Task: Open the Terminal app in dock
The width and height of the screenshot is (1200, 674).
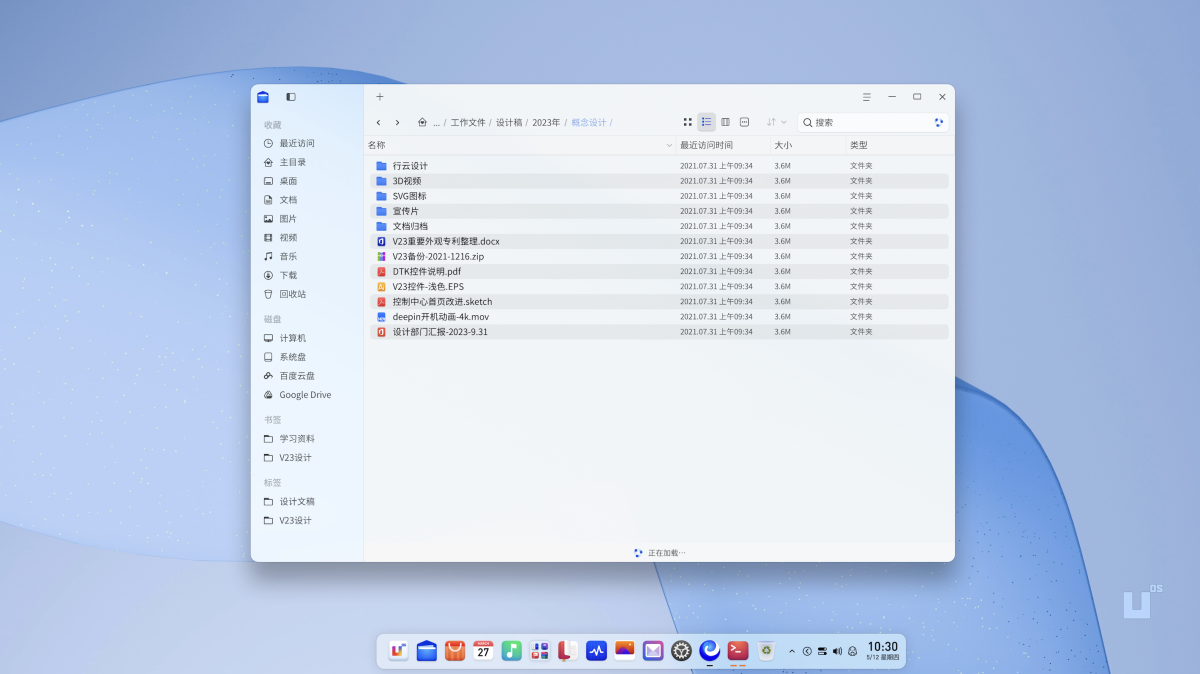Action: [x=738, y=651]
